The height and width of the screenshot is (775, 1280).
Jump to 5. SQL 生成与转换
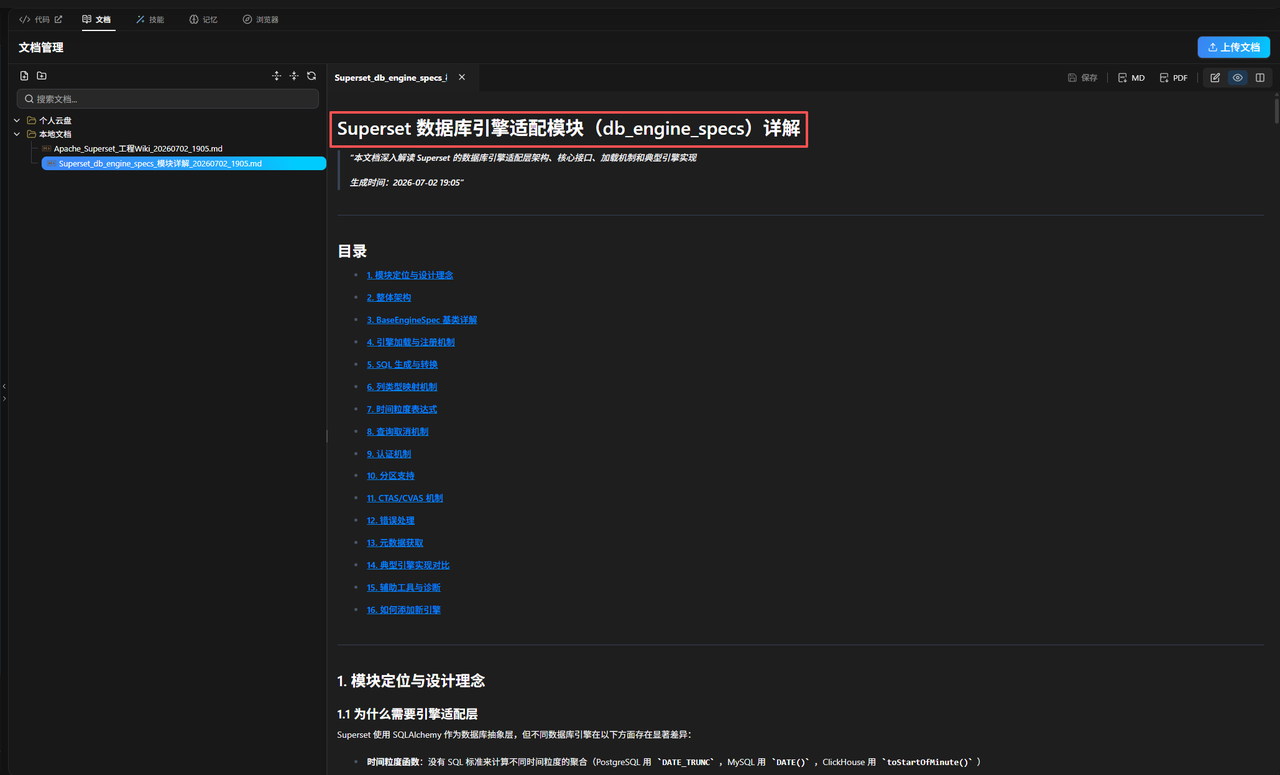(402, 365)
